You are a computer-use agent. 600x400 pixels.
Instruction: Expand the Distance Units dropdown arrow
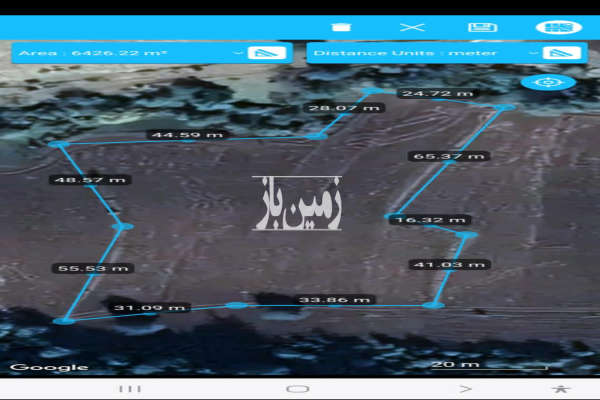pos(533,52)
